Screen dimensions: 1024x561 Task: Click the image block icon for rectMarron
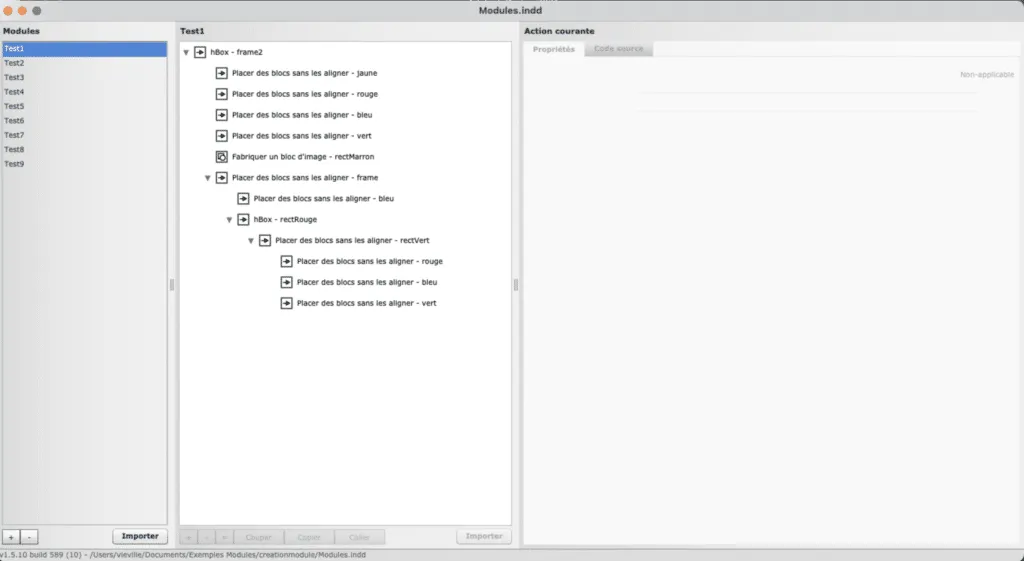(222, 157)
